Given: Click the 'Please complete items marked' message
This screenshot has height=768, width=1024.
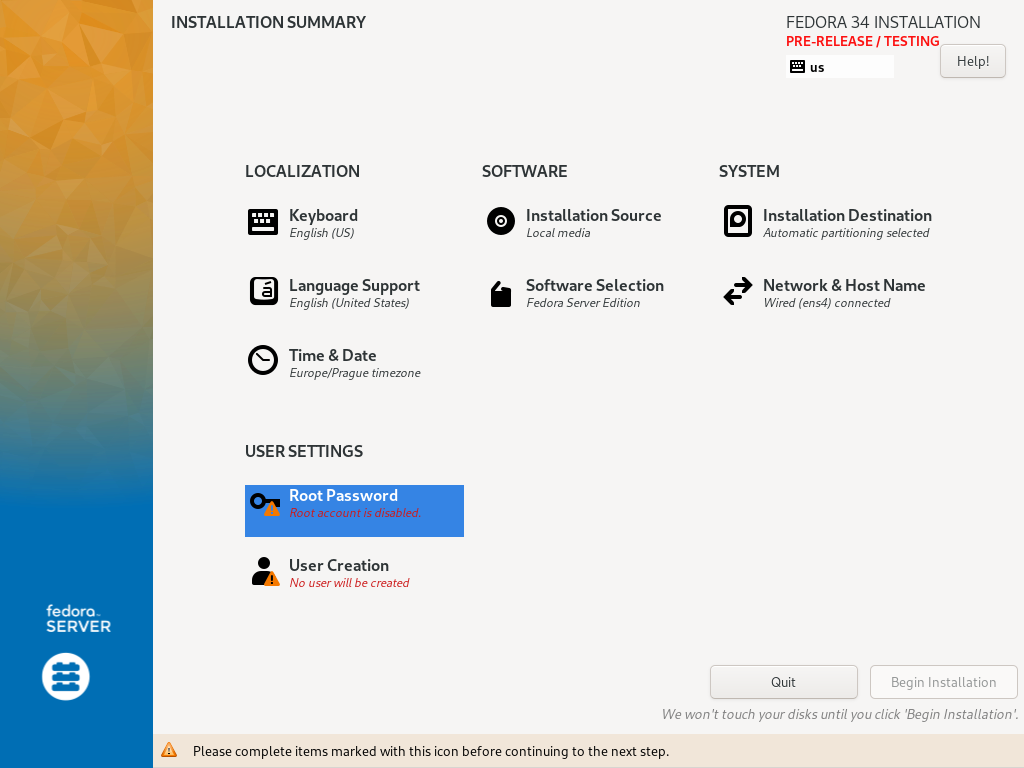Looking at the screenshot, I should [x=431, y=751].
